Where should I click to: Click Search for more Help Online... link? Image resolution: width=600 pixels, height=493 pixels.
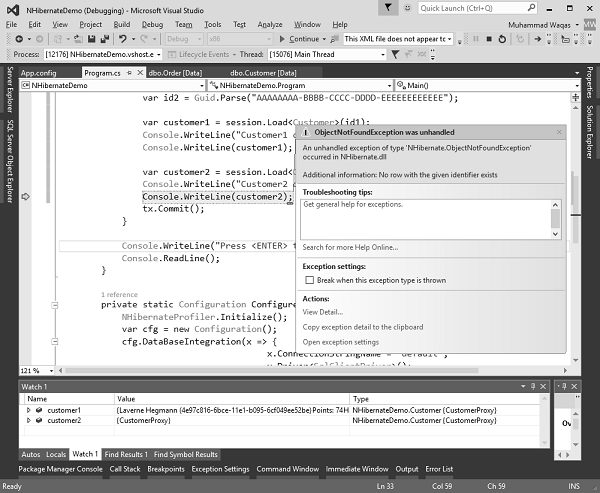(350, 247)
